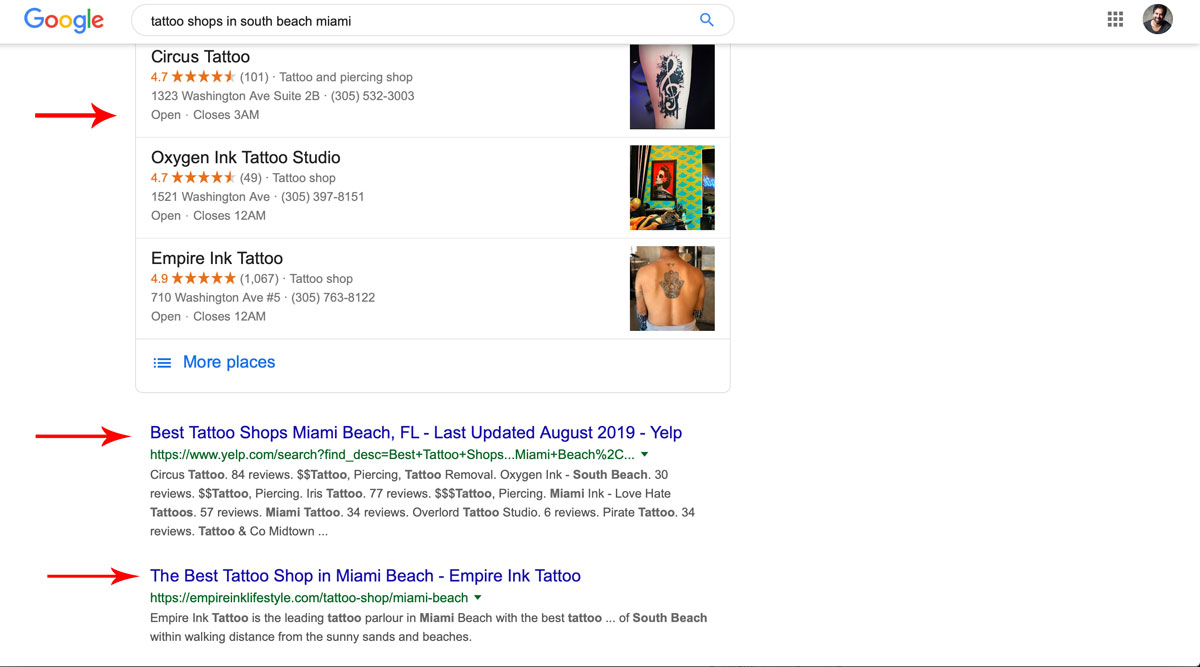Click the Empire Ink result description snippet

click(429, 627)
